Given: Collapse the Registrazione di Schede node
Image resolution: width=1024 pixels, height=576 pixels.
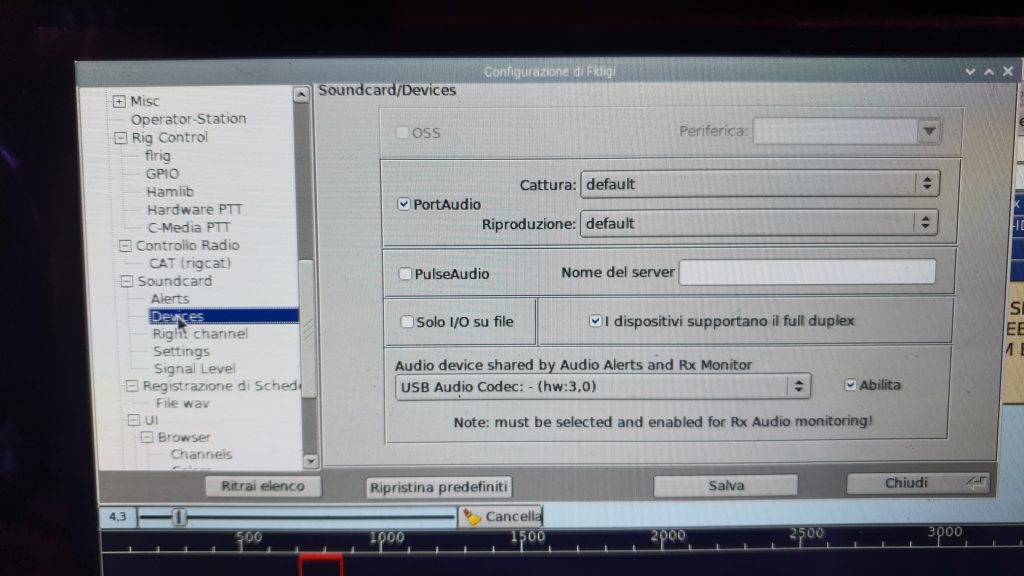Looking at the screenshot, I should [131, 386].
